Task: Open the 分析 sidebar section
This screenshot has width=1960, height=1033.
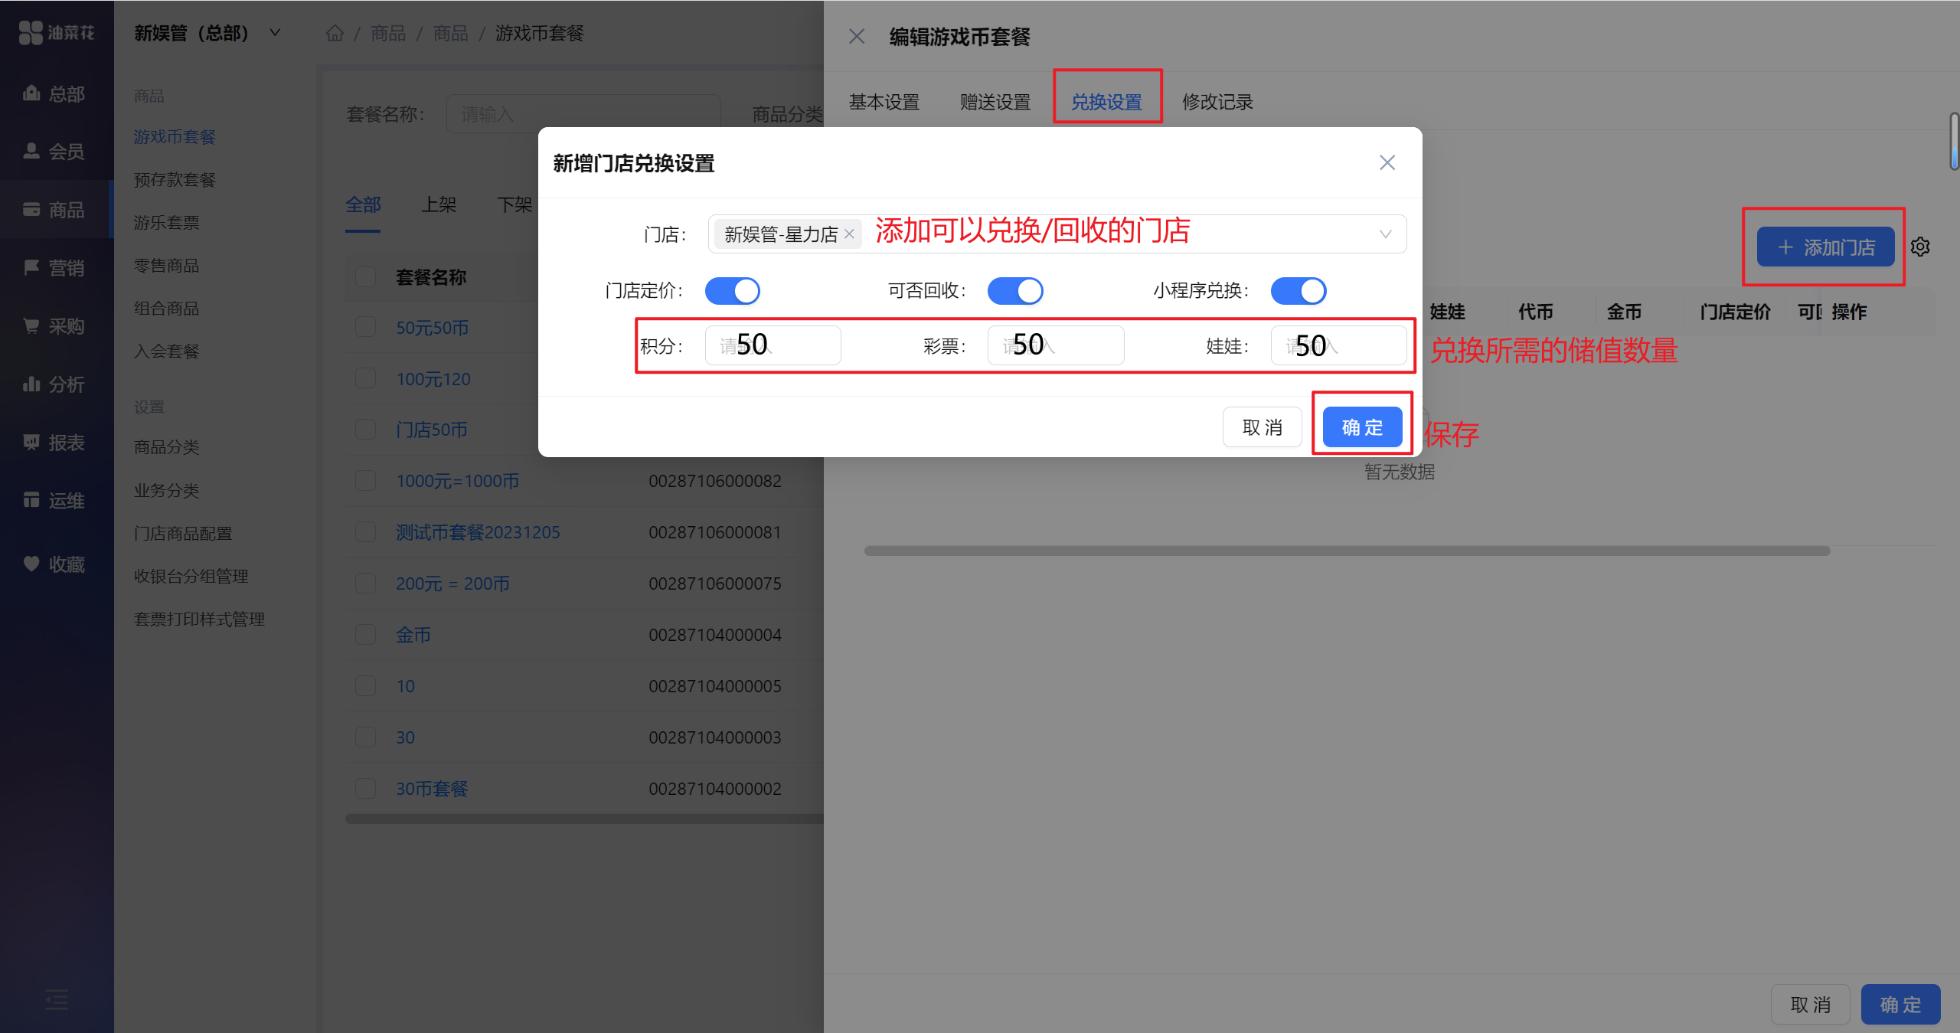Action: pyautogui.click(x=54, y=384)
